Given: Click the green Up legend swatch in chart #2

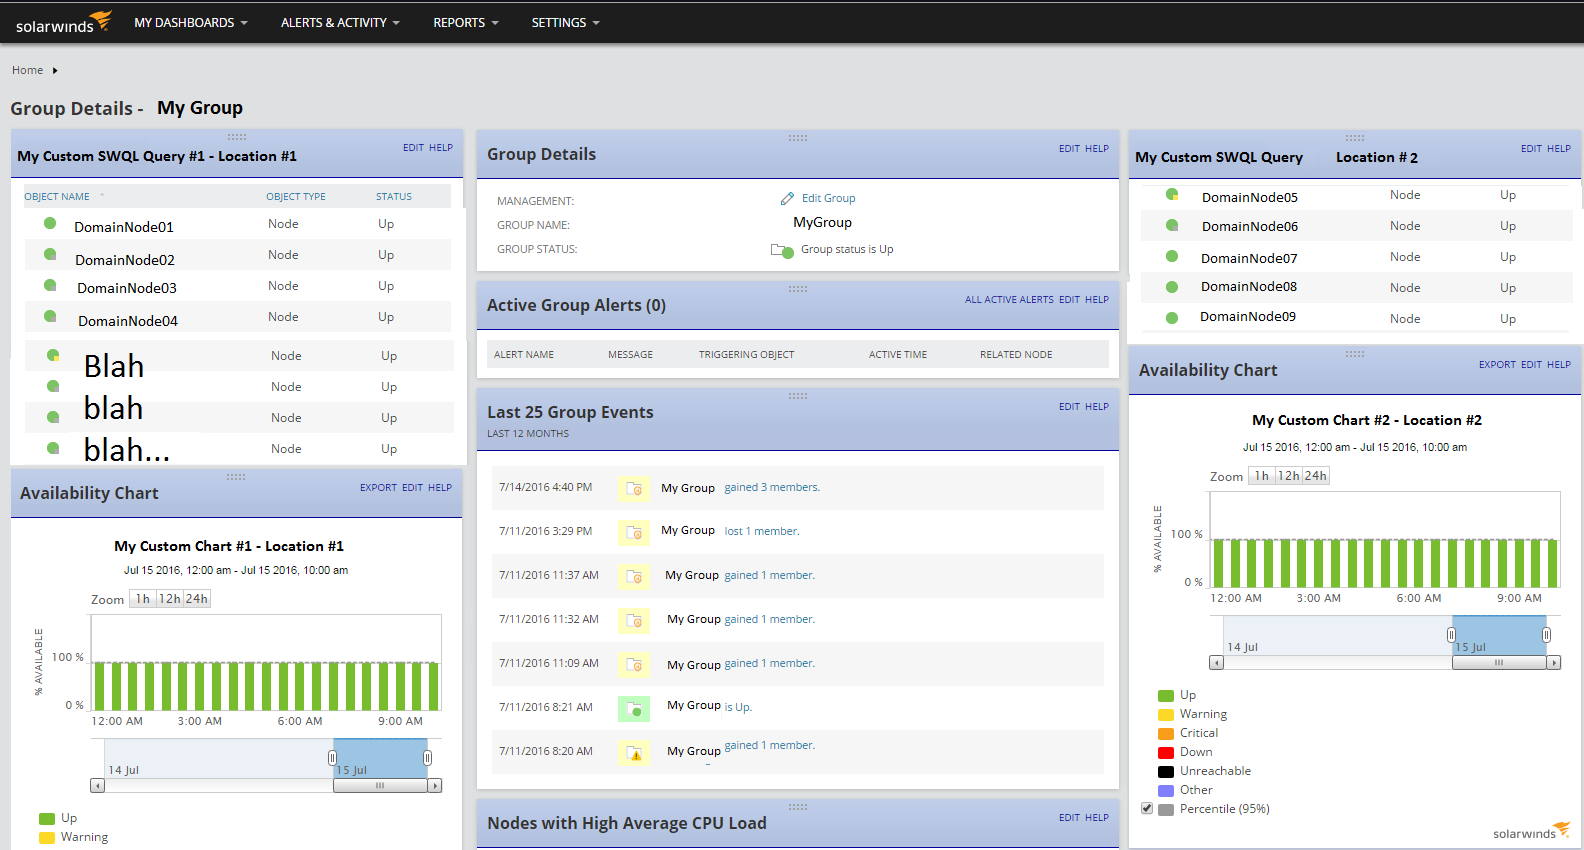Looking at the screenshot, I should [1166, 695].
